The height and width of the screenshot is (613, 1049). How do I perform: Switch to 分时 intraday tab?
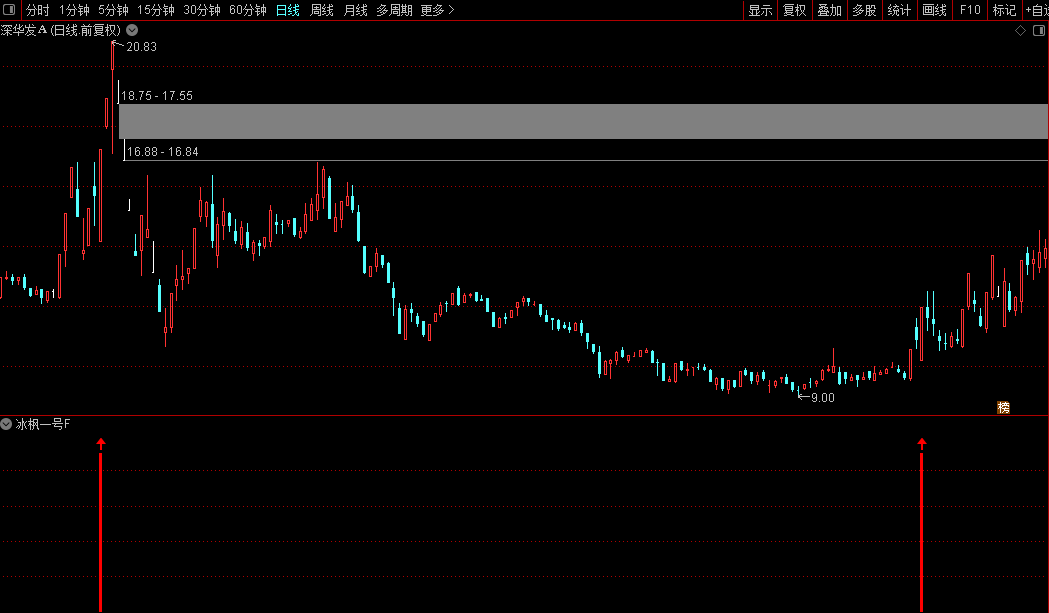[37, 10]
